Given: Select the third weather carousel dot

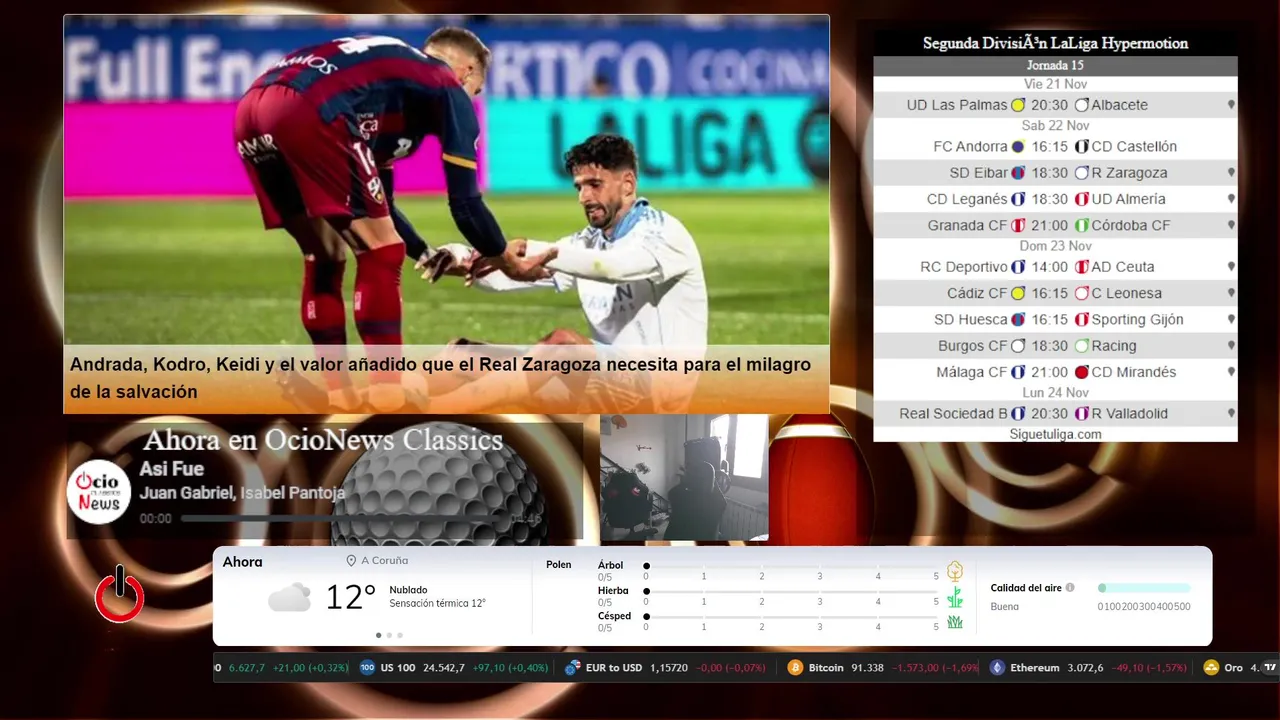Looking at the screenshot, I should (x=400, y=635).
